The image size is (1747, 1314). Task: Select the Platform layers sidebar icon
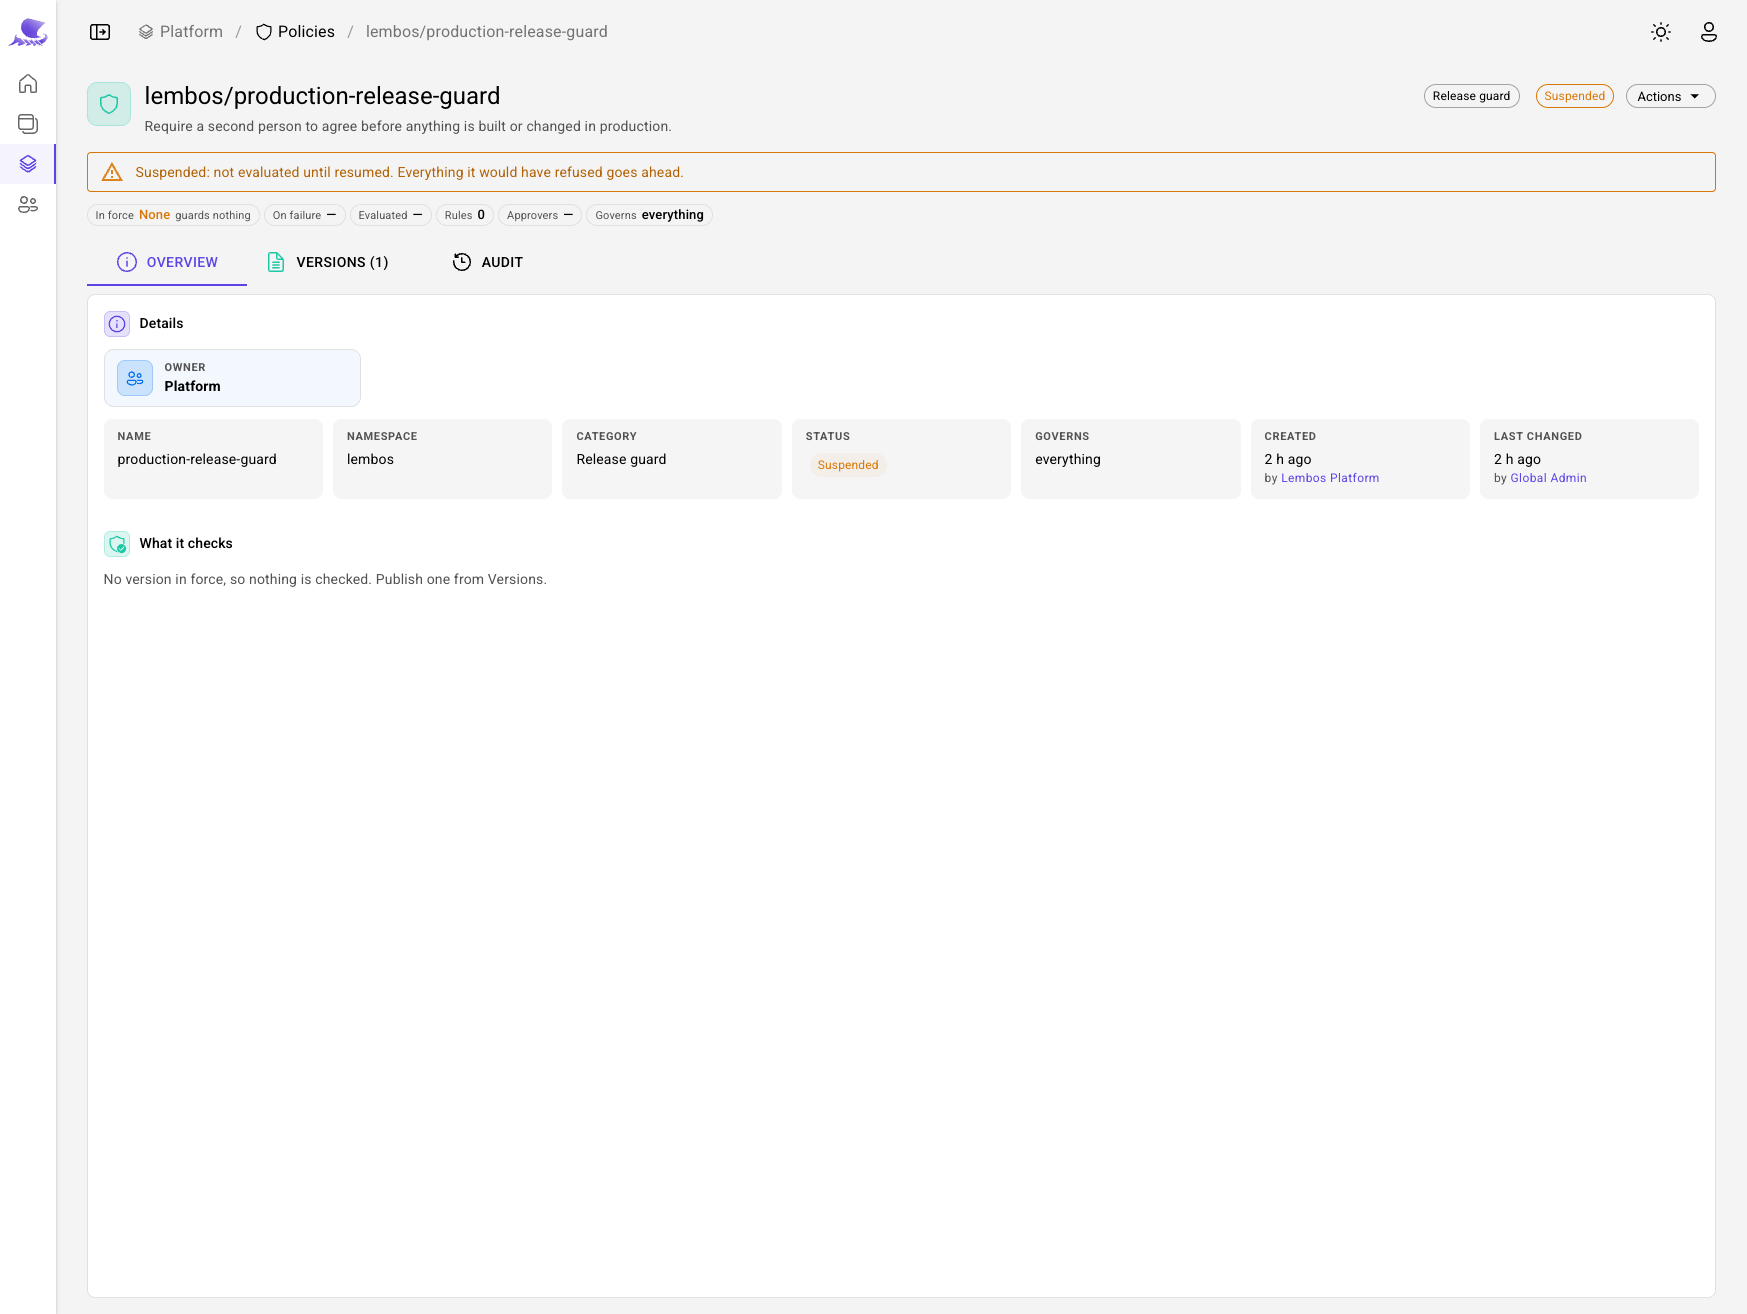[28, 164]
